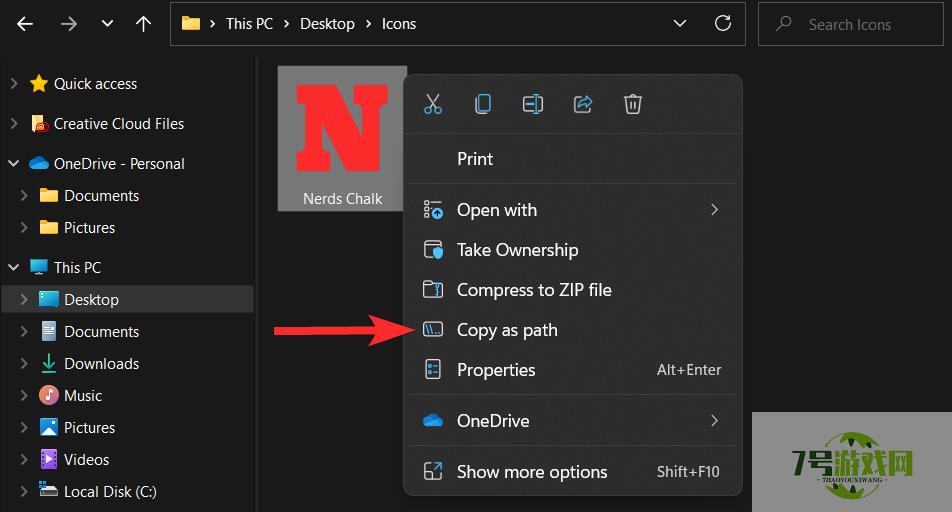The image size is (952, 512).
Task: Open Music in the sidebar
Action: pyautogui.click(x=83, y=396)
